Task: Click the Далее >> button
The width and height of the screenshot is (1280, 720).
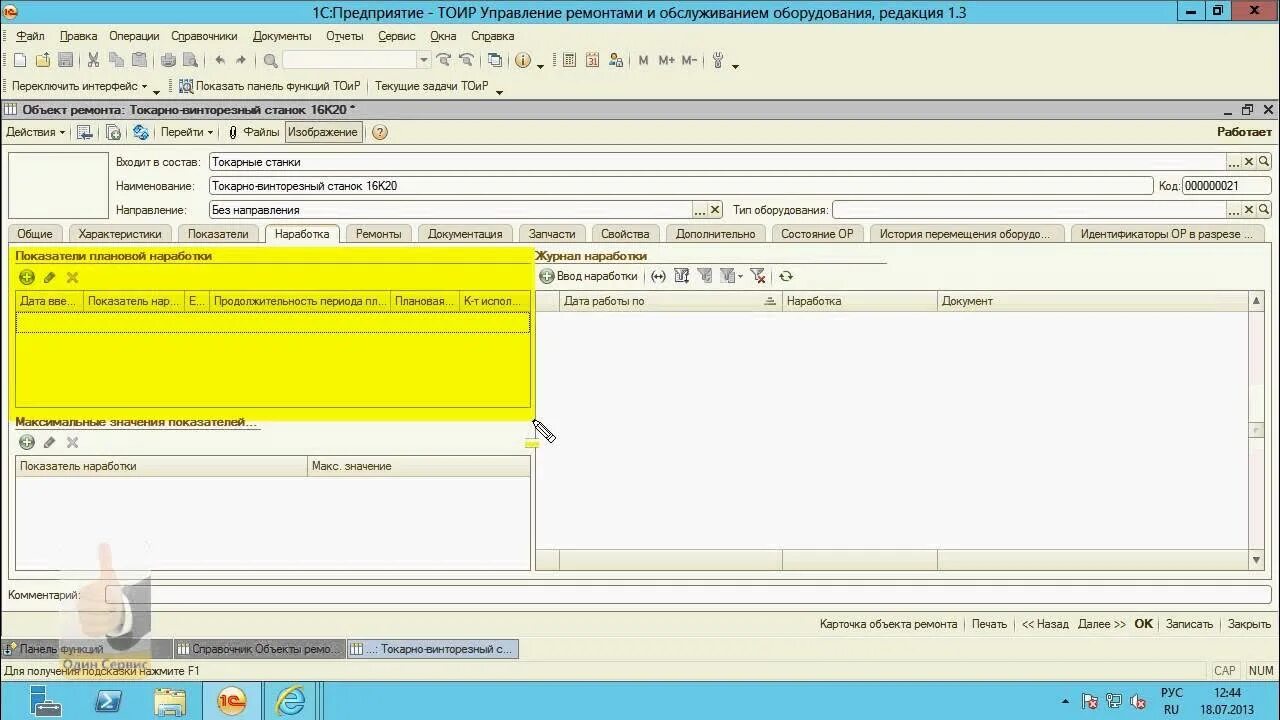Action: (1101, 623)
